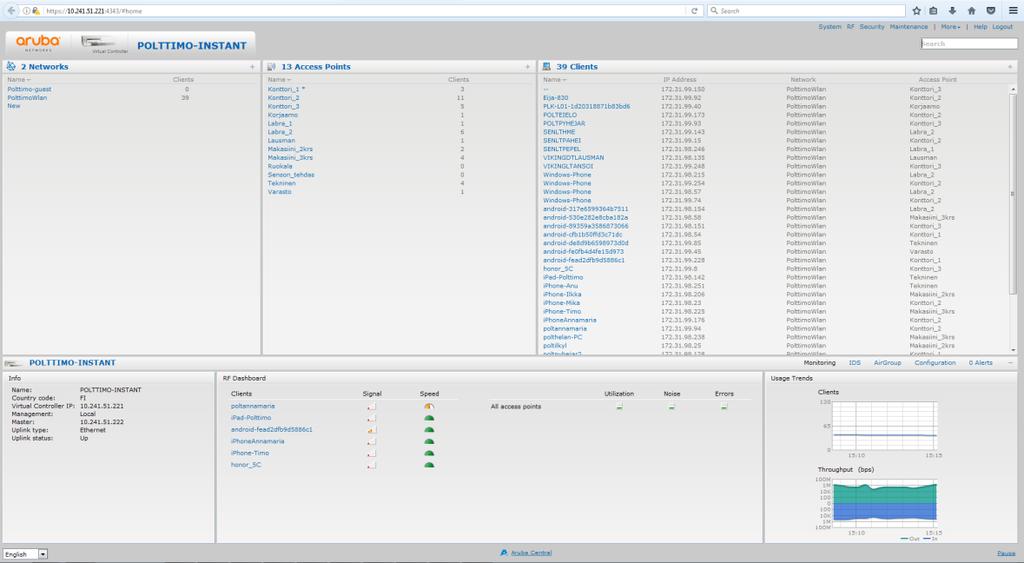Open the More dropdown menu
The width and height of the screenshot is (1024, 563).
950,27
